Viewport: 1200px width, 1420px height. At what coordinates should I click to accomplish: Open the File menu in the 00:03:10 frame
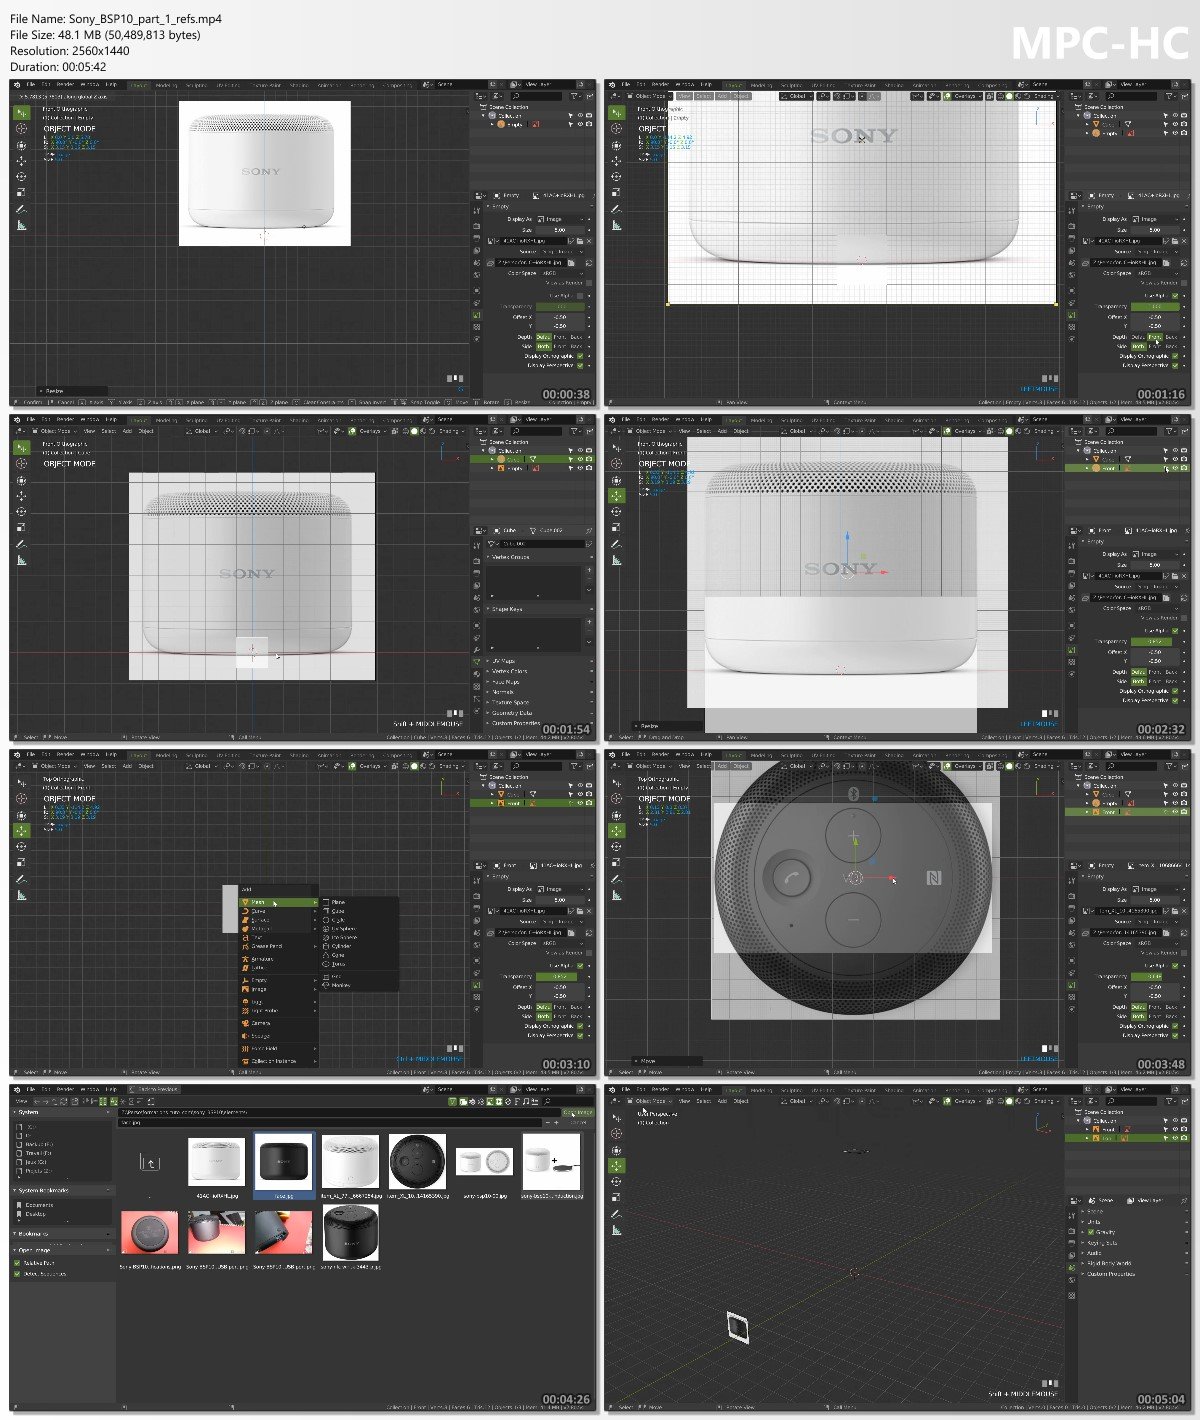(31, 755)
